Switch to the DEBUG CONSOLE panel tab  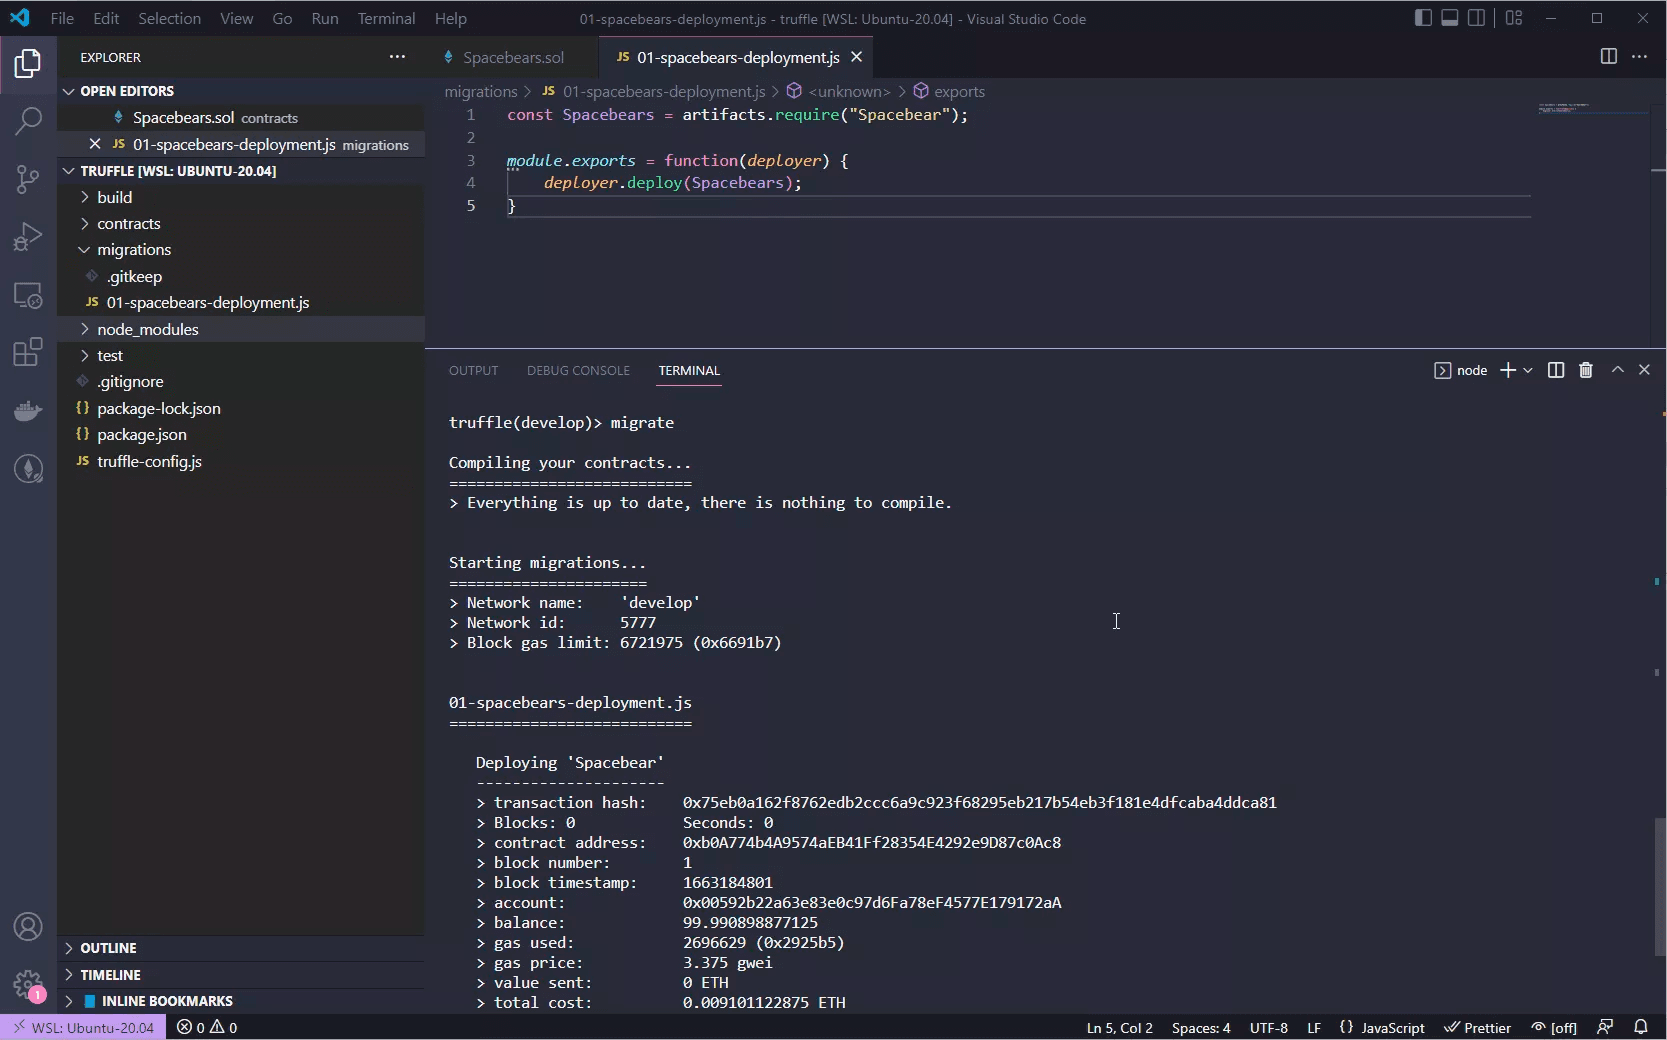tap(578, 370)
